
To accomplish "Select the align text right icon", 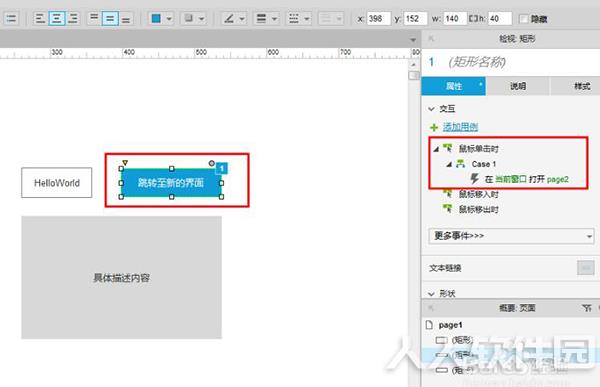I will click(x=73, y=18).
